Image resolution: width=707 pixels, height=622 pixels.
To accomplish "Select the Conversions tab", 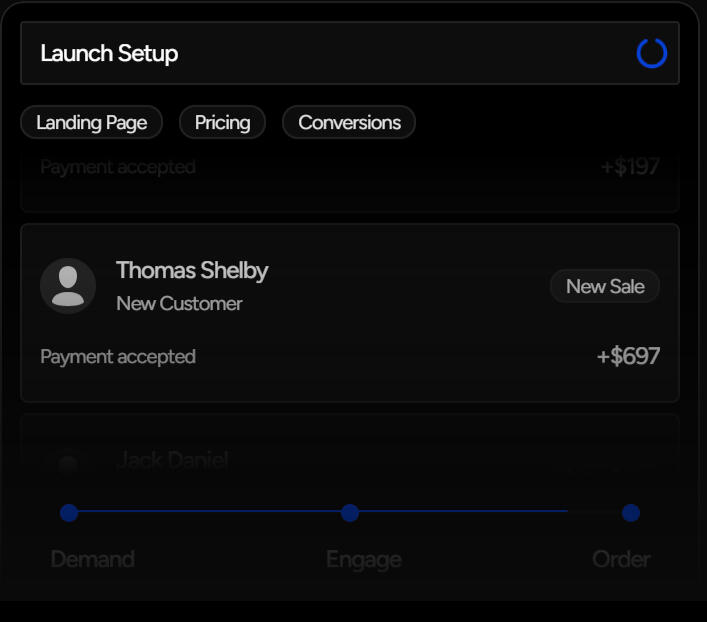I will 349,123.
